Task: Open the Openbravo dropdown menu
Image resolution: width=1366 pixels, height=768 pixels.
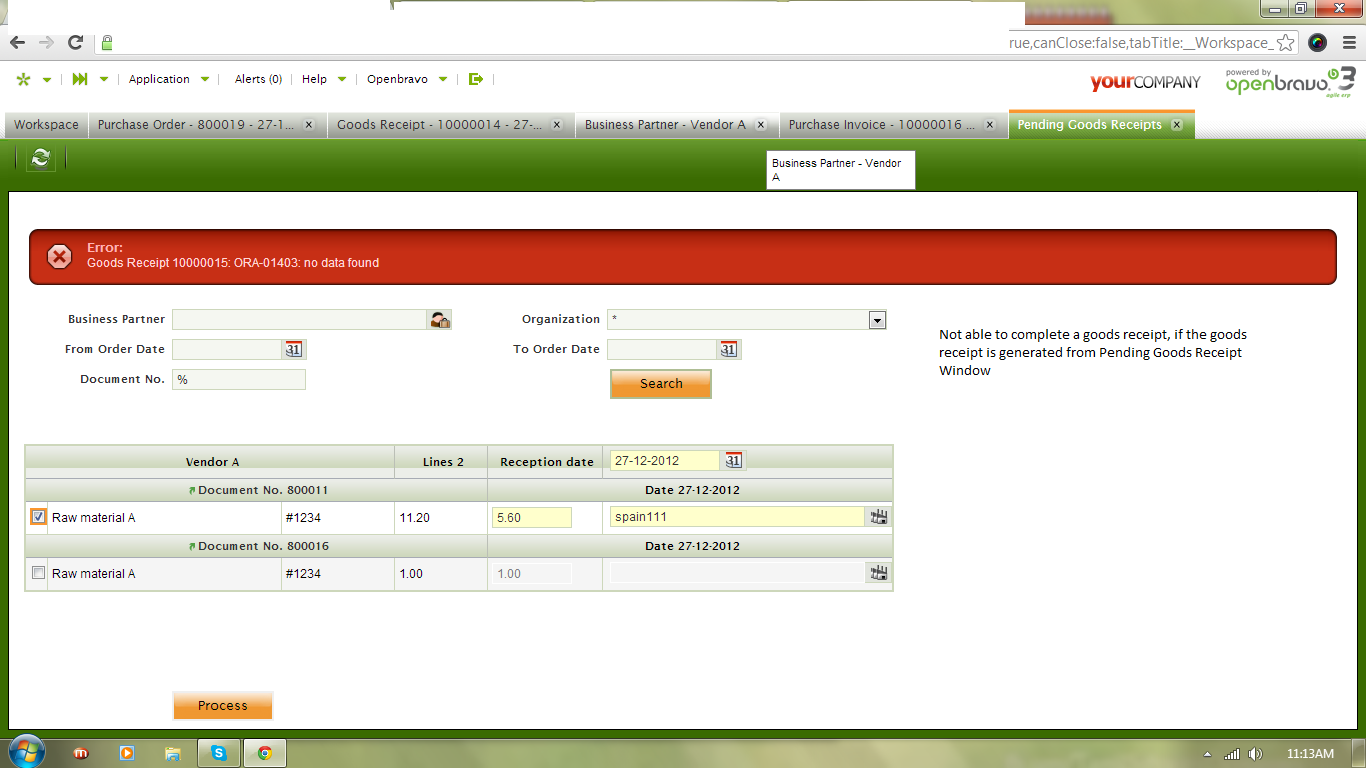Action: tap(407, 79)
